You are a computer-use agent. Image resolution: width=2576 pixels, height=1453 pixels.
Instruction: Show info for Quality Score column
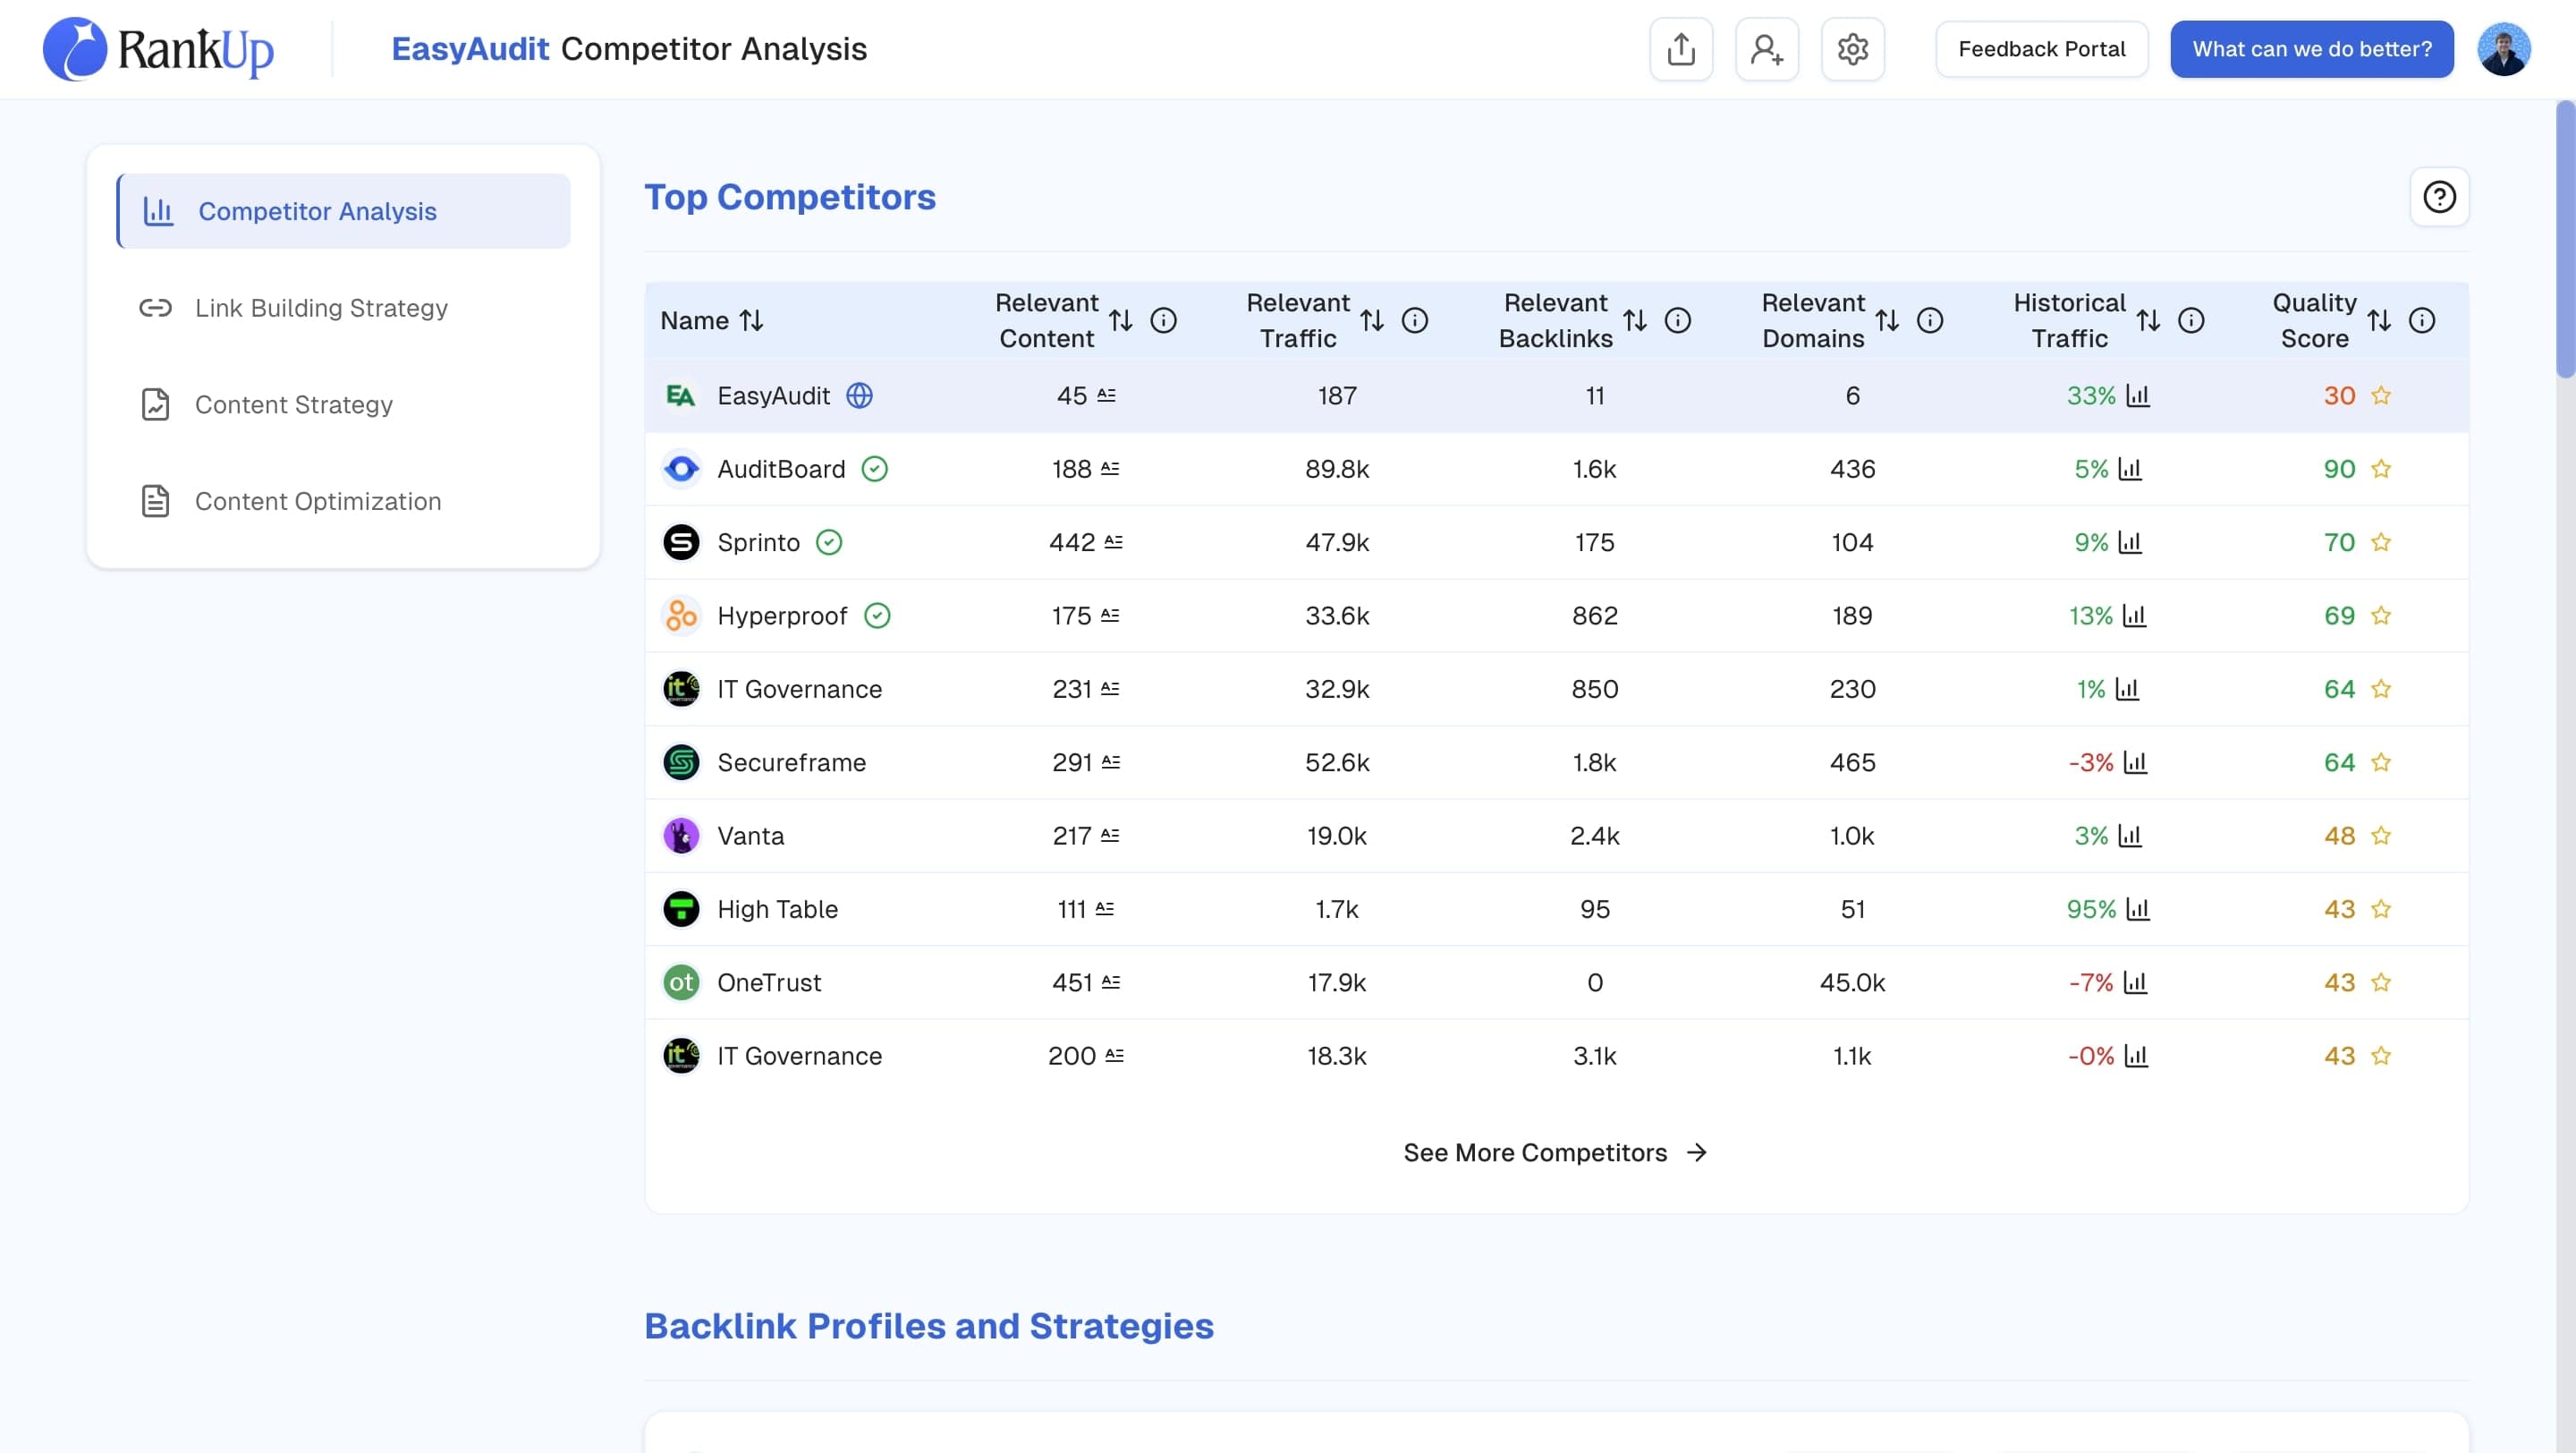click(x=2422, y=320)
